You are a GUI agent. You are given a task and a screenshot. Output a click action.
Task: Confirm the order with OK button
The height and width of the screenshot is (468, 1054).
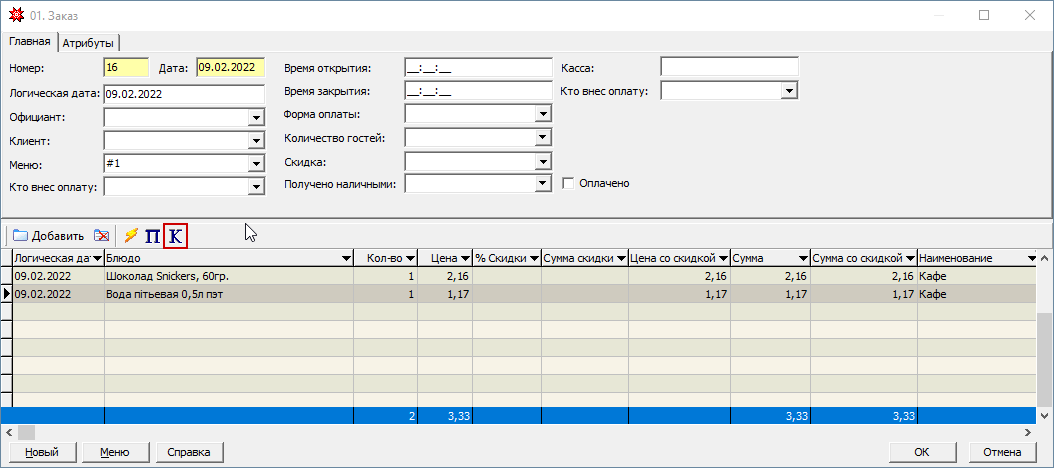coord(922,452)
